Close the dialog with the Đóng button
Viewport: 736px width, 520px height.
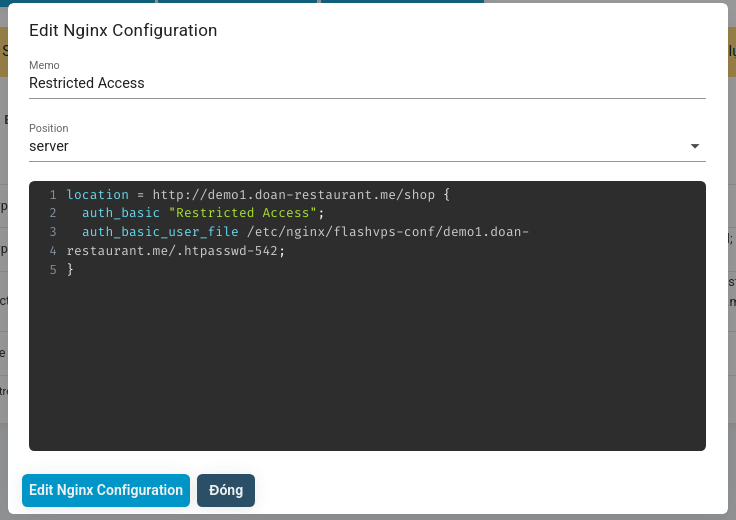226,490
